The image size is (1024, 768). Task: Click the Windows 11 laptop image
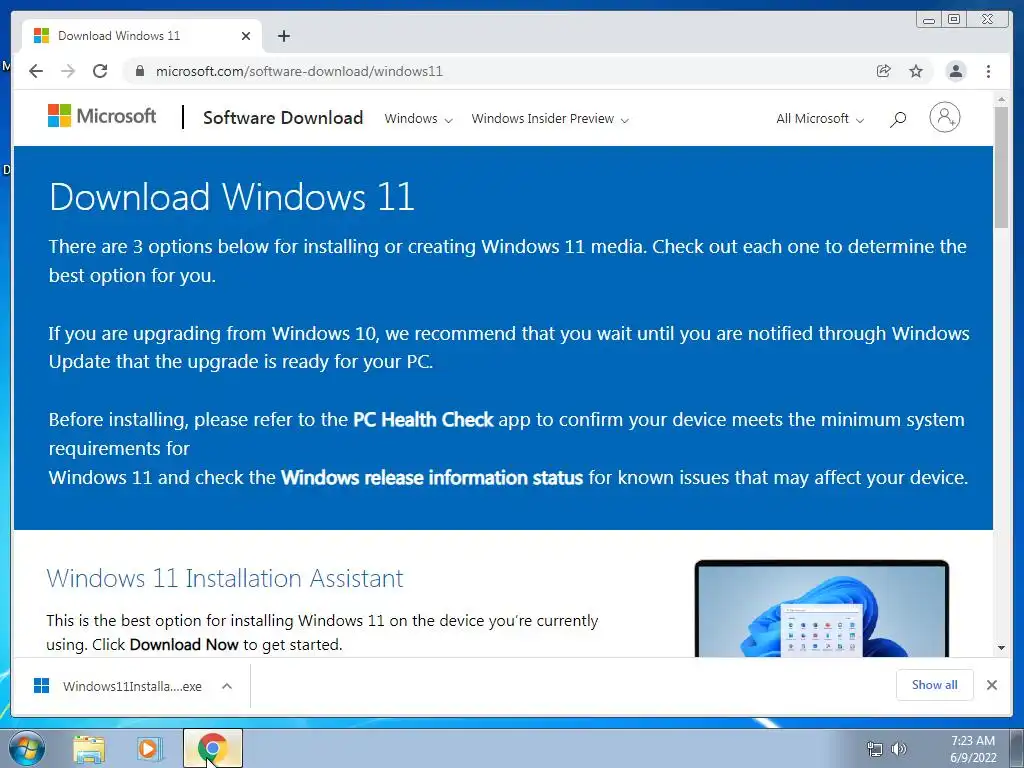822,608
